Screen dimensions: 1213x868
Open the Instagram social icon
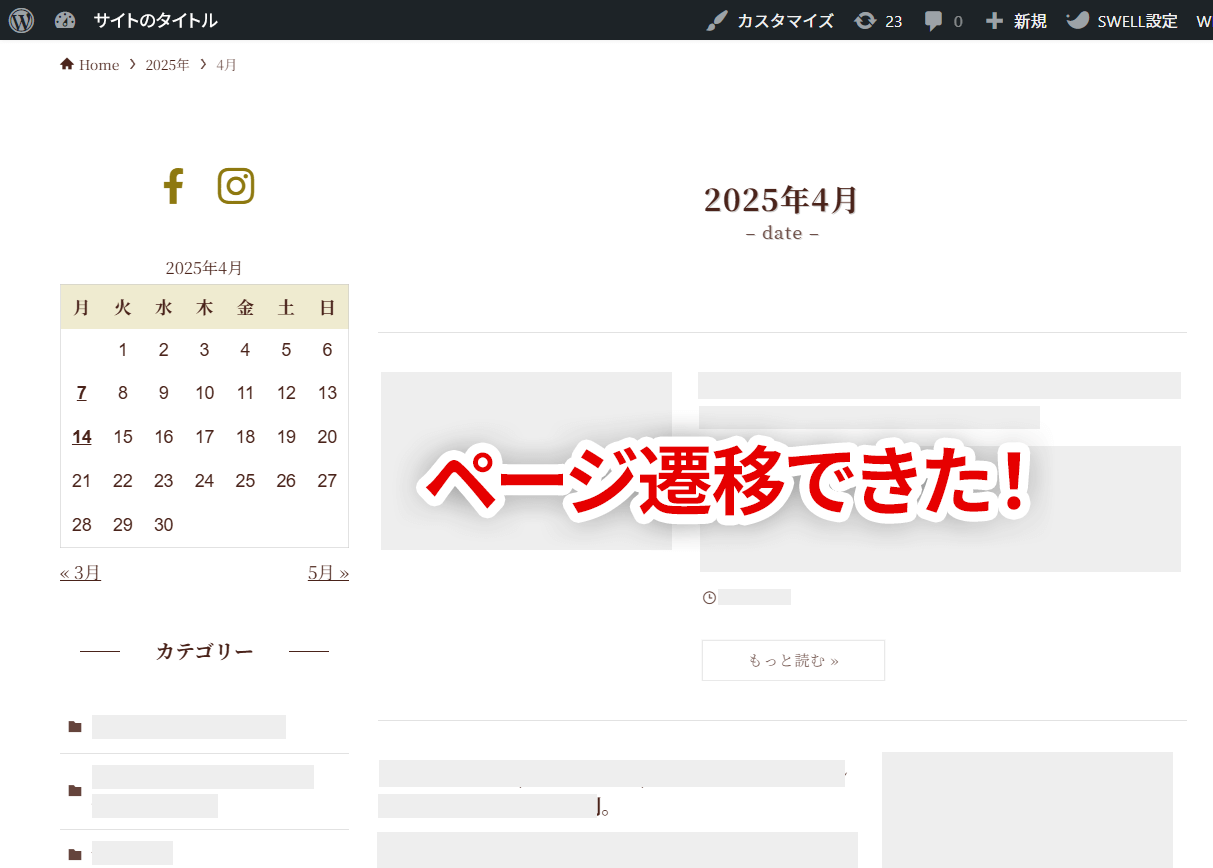pyautogui.click(x=236, y=186)
